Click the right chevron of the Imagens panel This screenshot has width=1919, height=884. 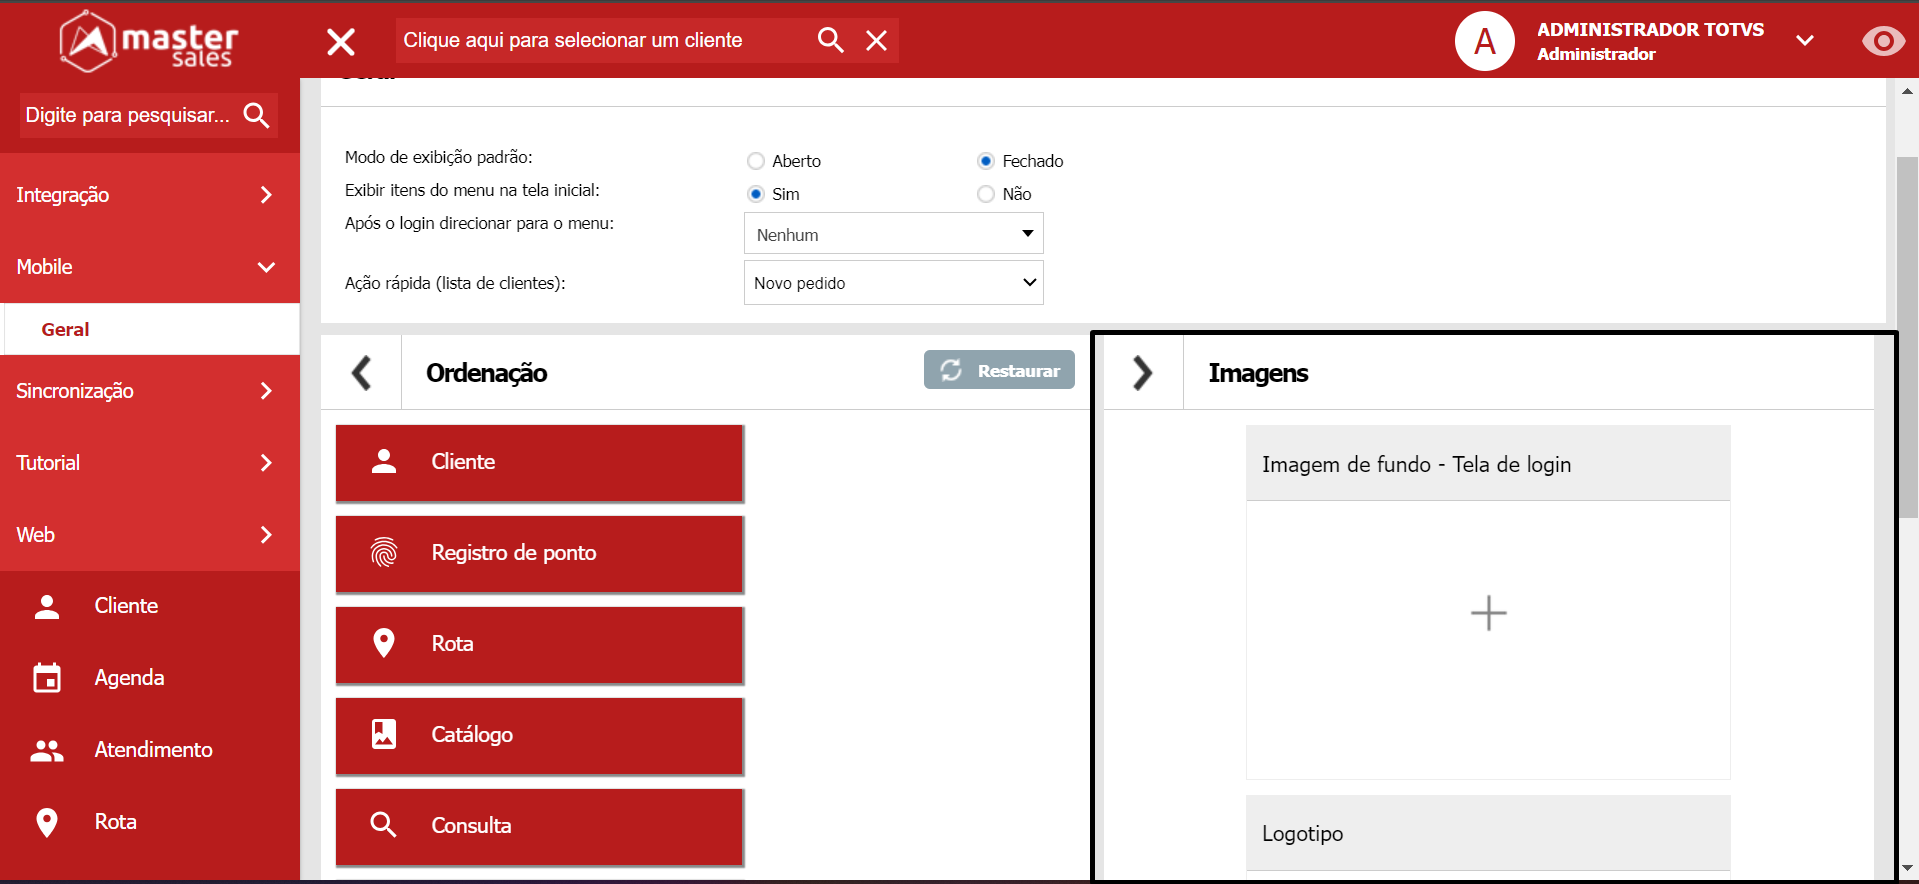click(x=1143, y=373)
